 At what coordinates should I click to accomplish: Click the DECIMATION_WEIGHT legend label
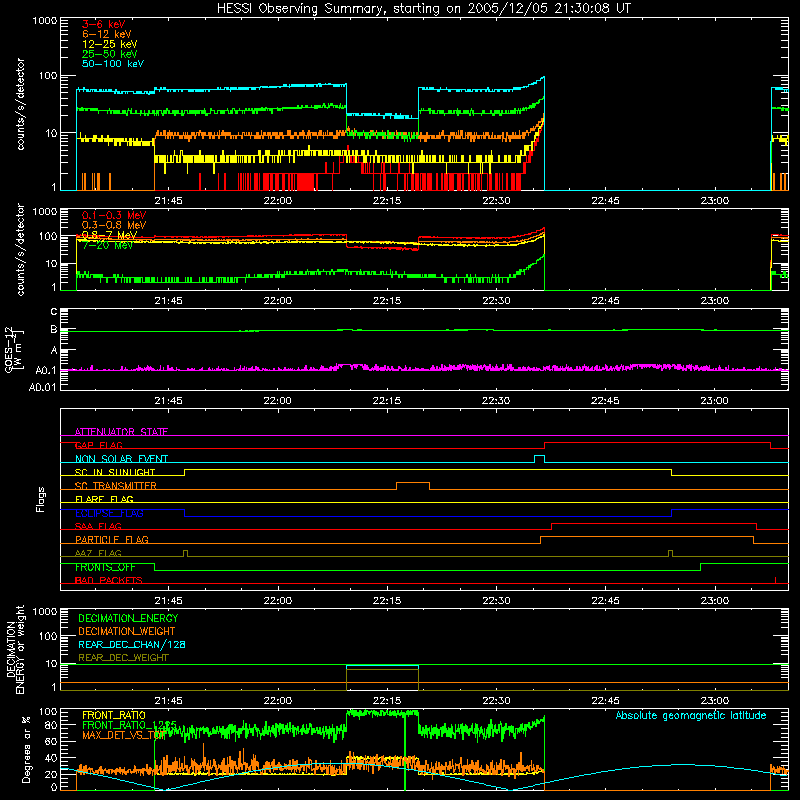coord(127,631)
